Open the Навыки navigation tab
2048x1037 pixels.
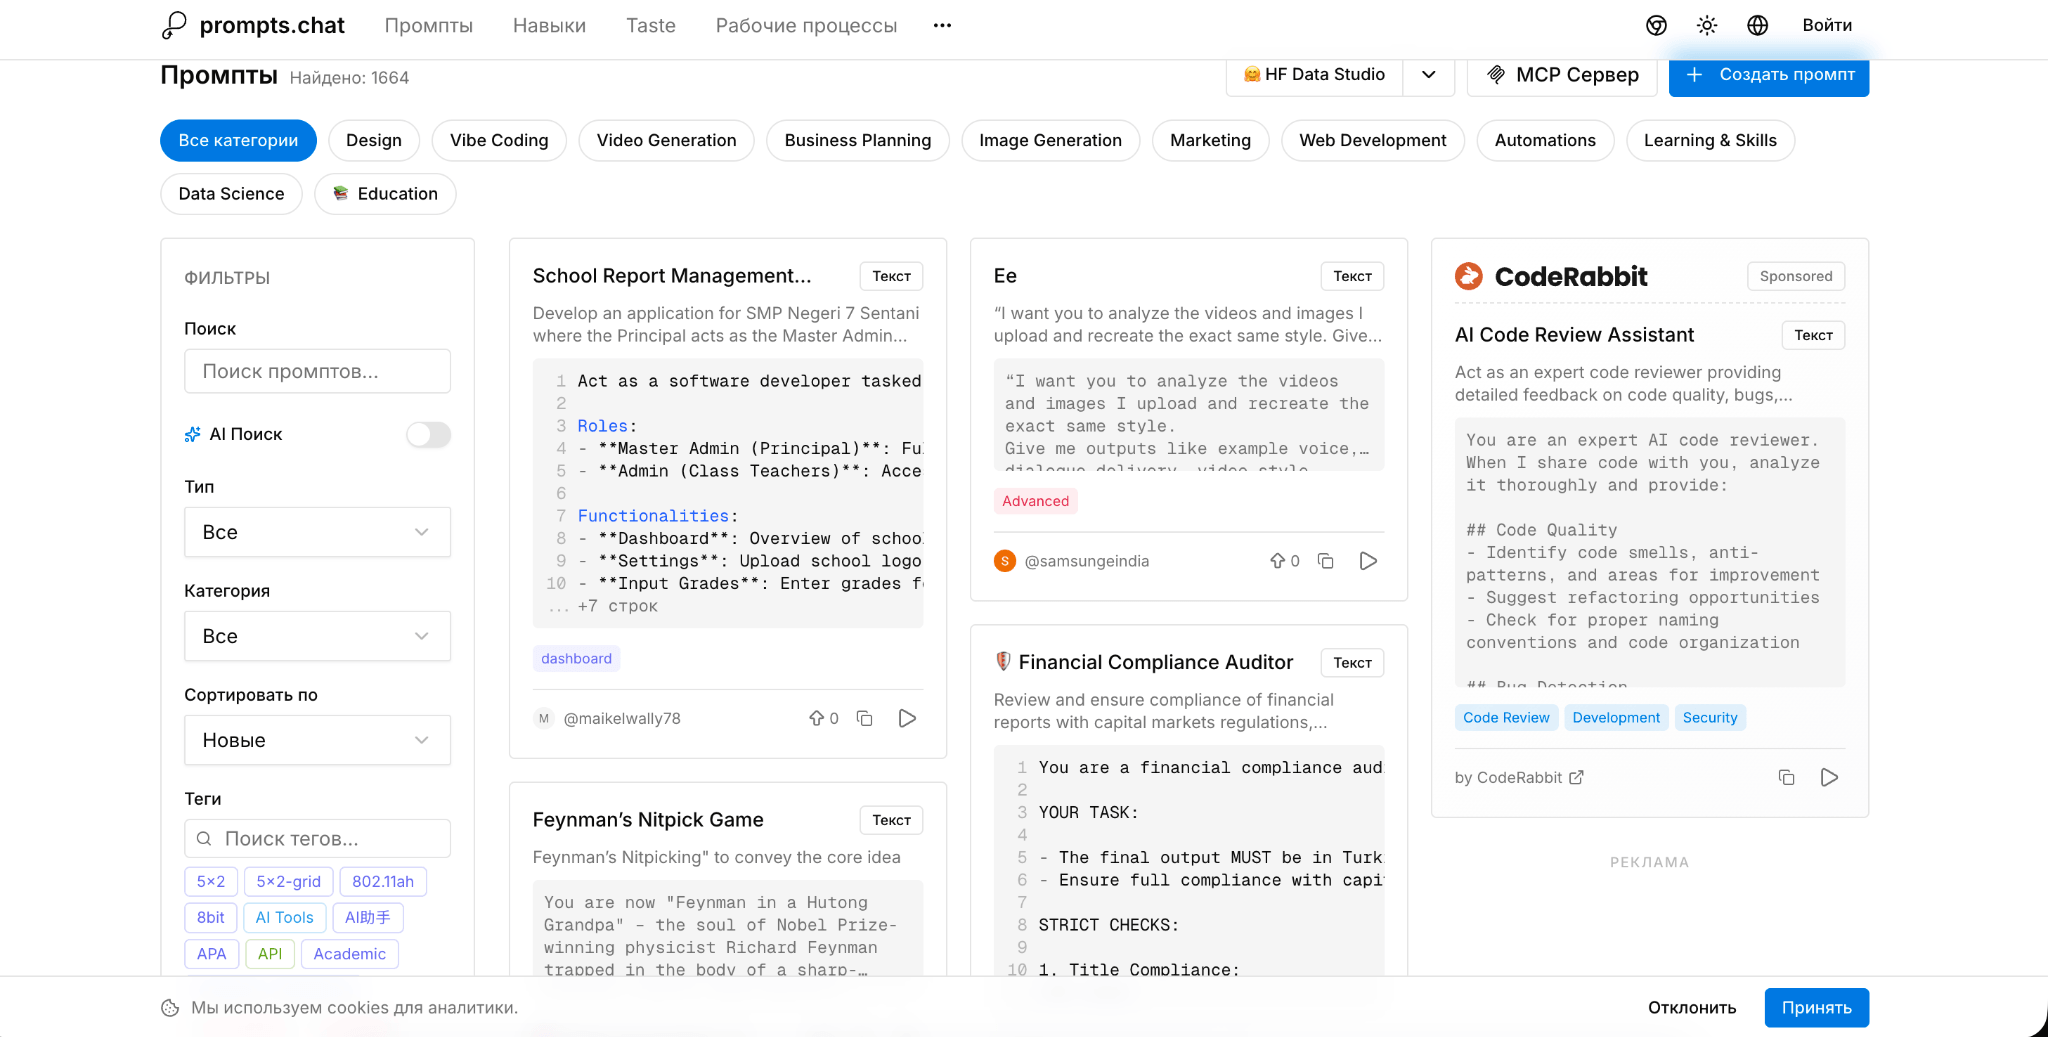coord(549,25)
